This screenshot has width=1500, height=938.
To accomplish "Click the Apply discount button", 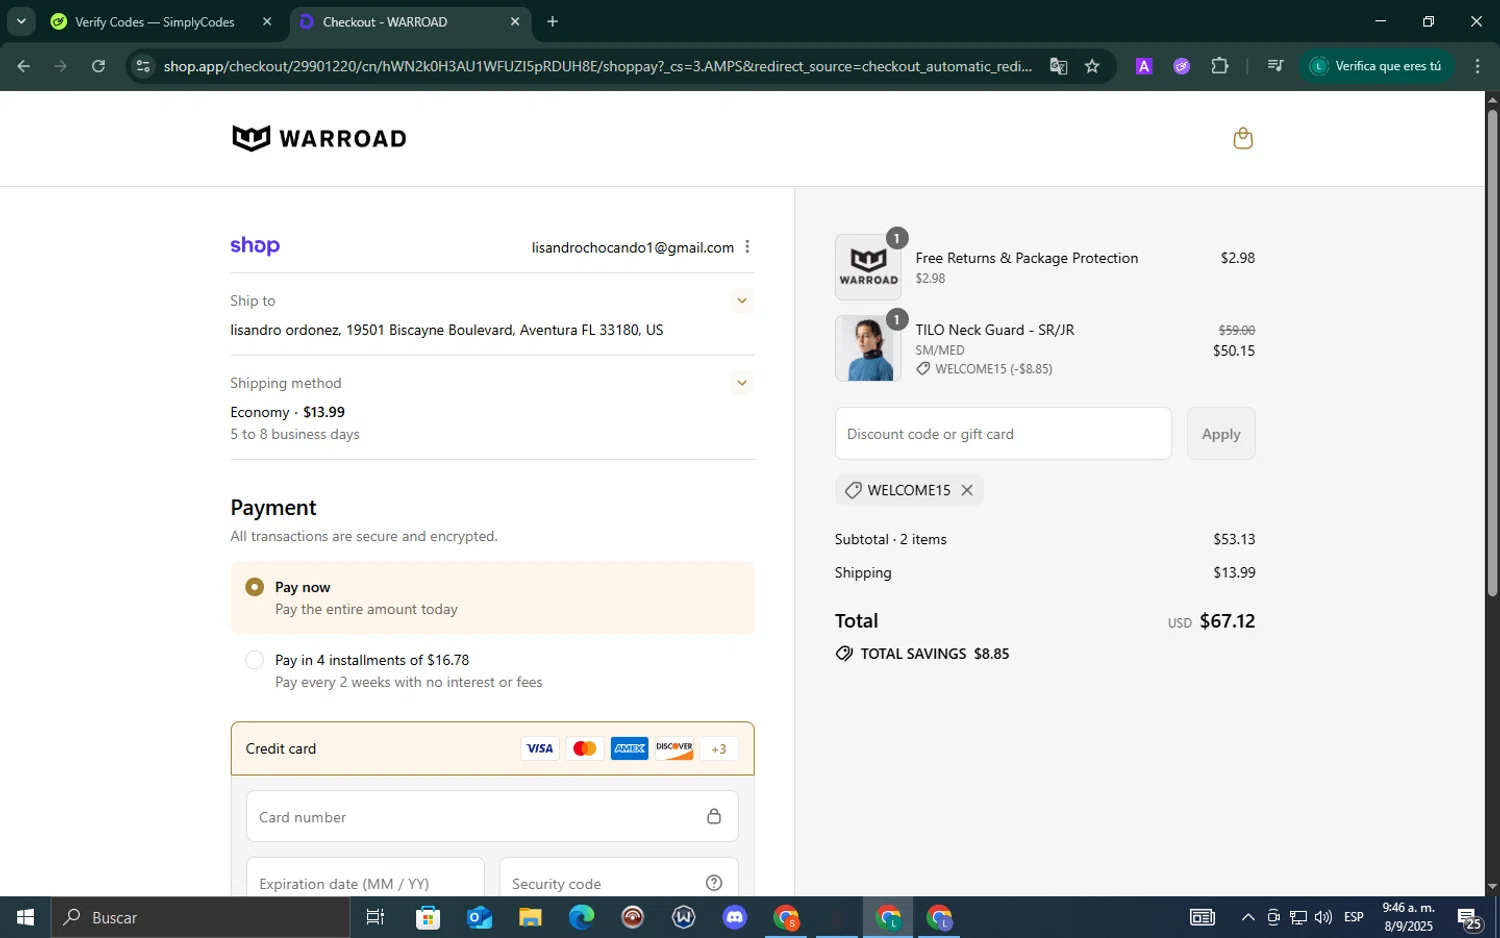I will click(1220, 434).
